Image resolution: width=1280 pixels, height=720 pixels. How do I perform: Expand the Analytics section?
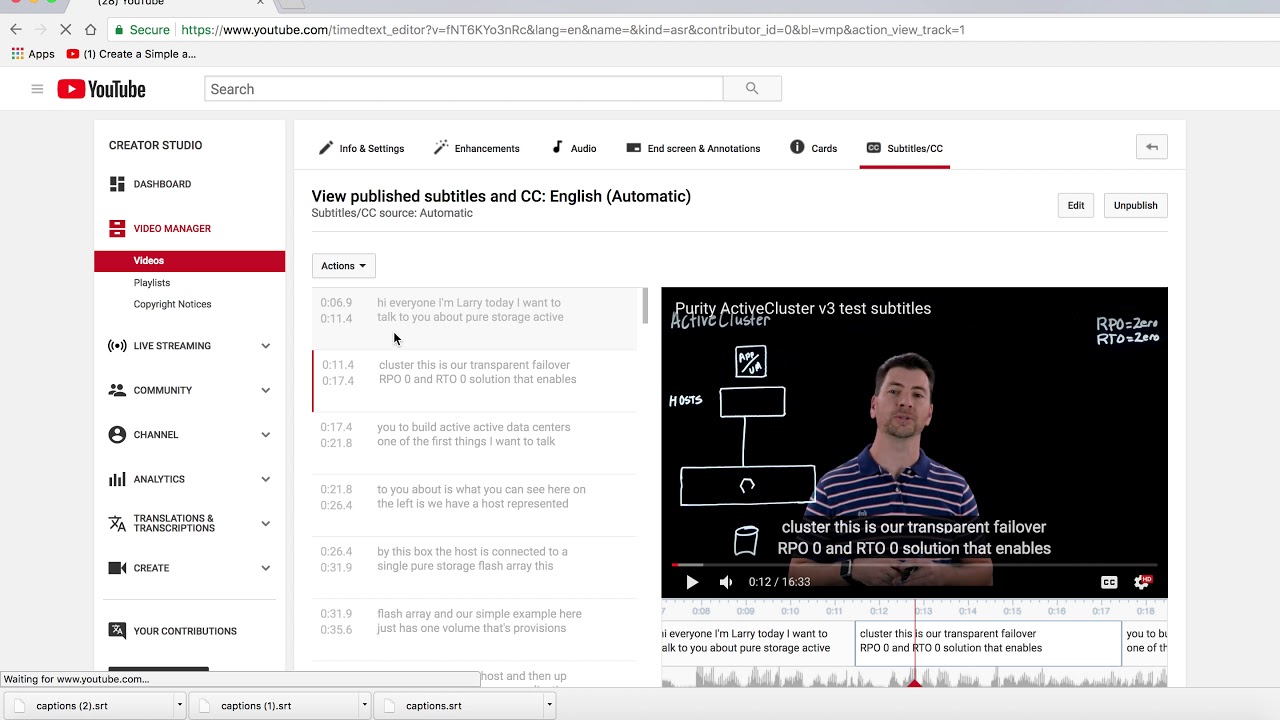tap(266, 479)
